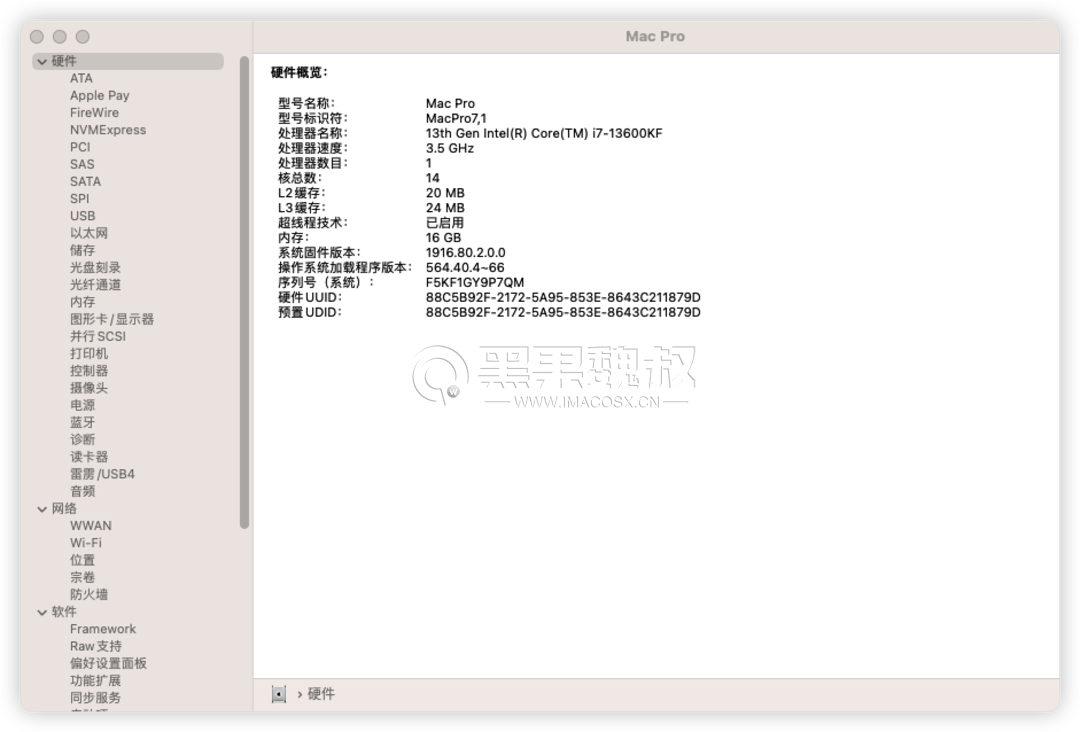Select the 网络 sidebar heading
1080x732 pixels.
point(64,509)
